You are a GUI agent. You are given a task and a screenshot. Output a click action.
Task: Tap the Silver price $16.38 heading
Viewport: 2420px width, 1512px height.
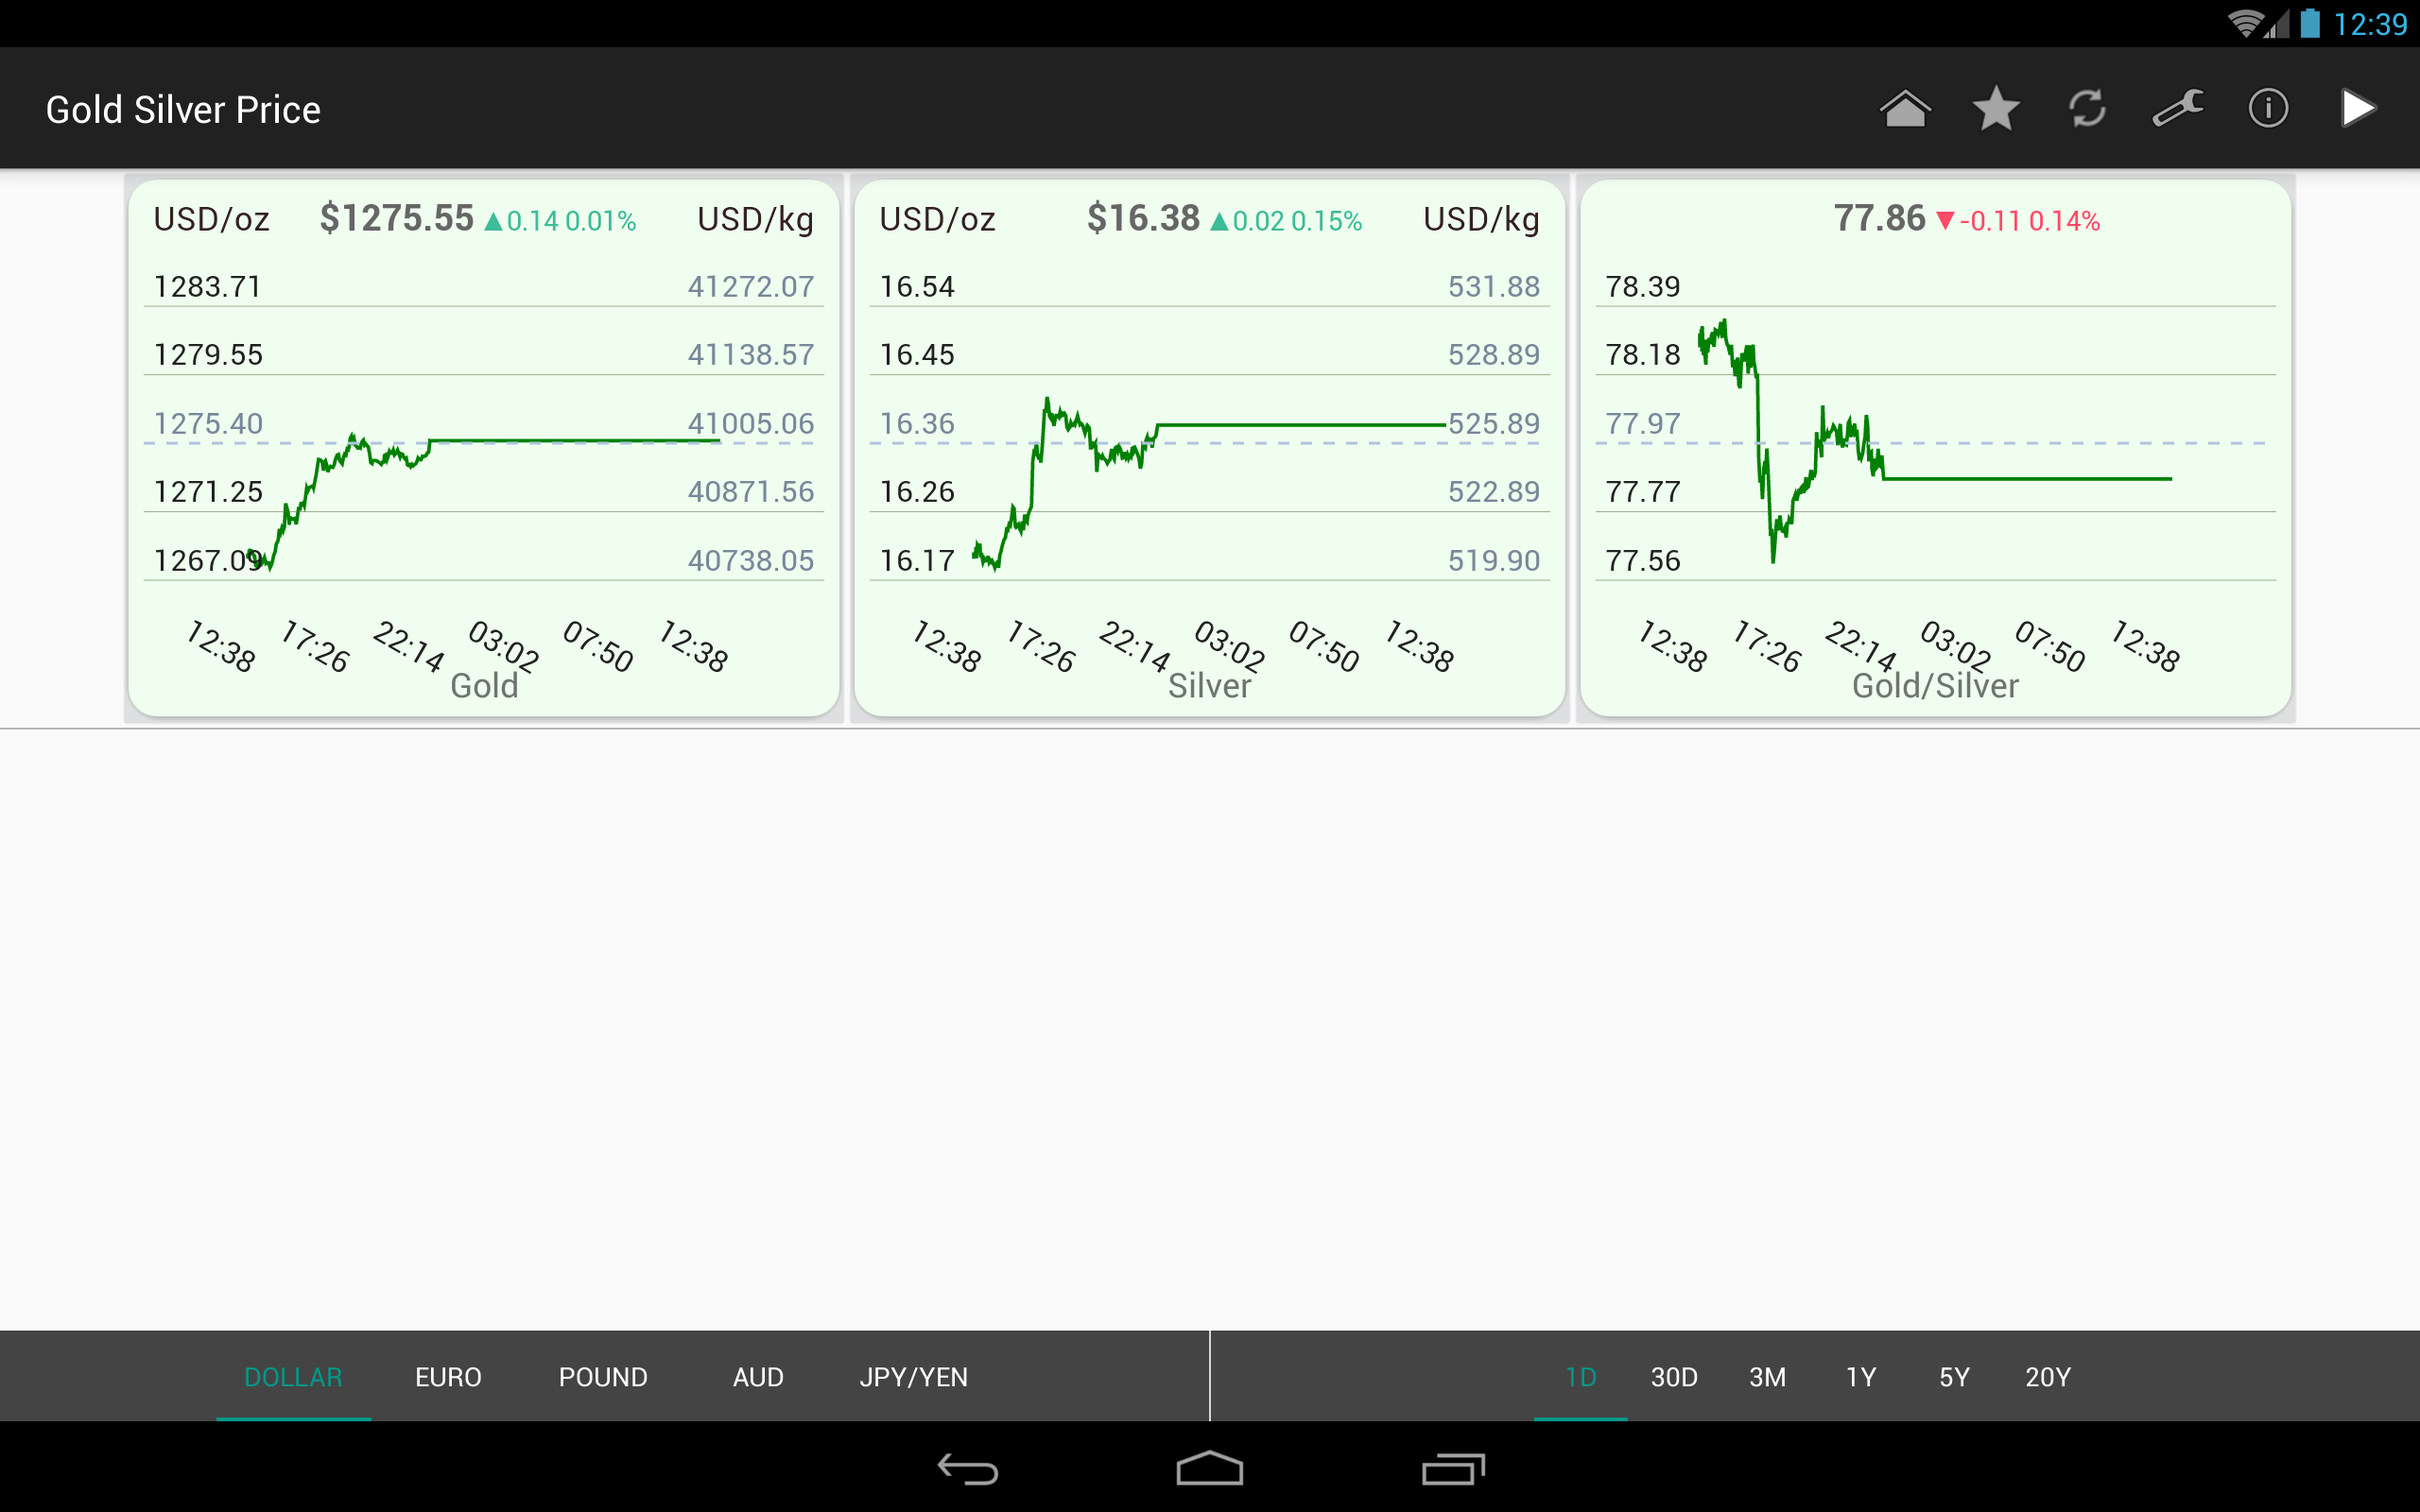[1143, 218]
